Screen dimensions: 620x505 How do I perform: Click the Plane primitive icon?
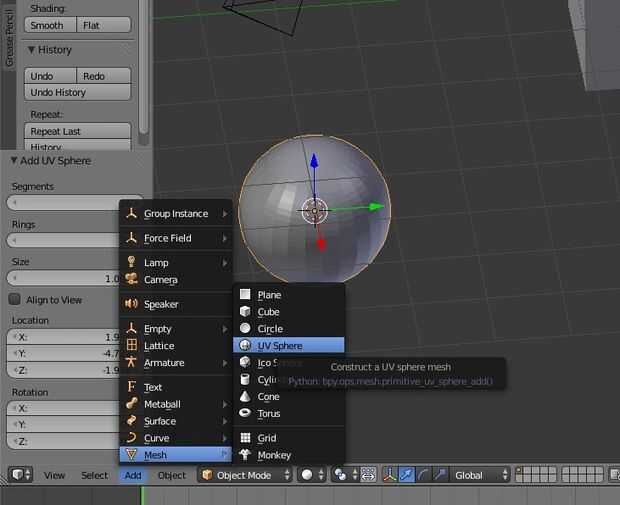point(245,294)
